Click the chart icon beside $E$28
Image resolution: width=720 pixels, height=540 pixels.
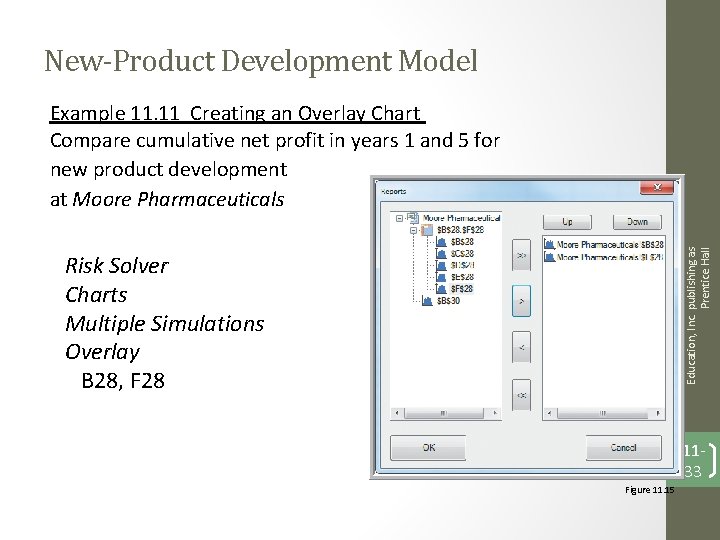441,277
